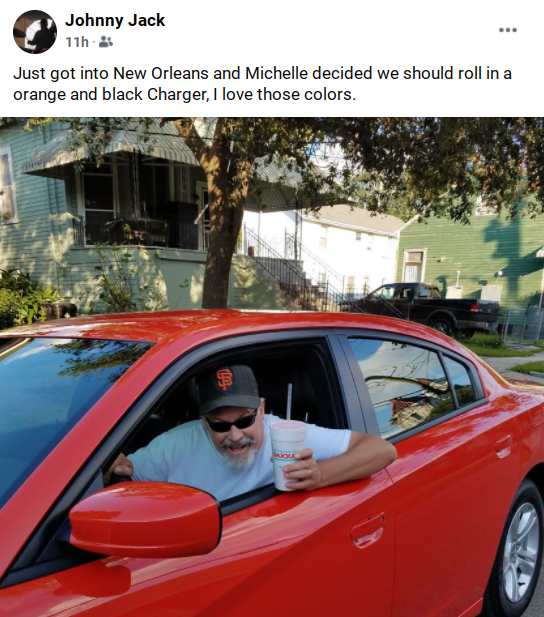Open the posted photo of the red Charger
Viewport: 544px width, 617px height.
[272, 367]
